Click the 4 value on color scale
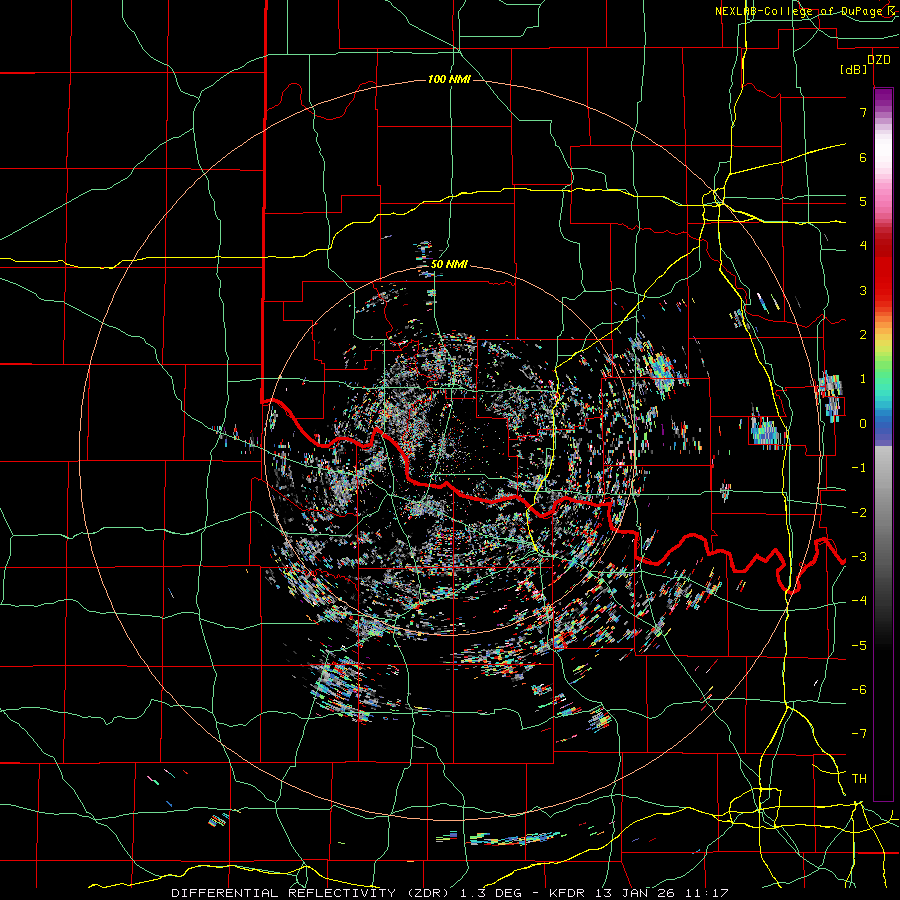900x900 pixels. tap(863, 246)
